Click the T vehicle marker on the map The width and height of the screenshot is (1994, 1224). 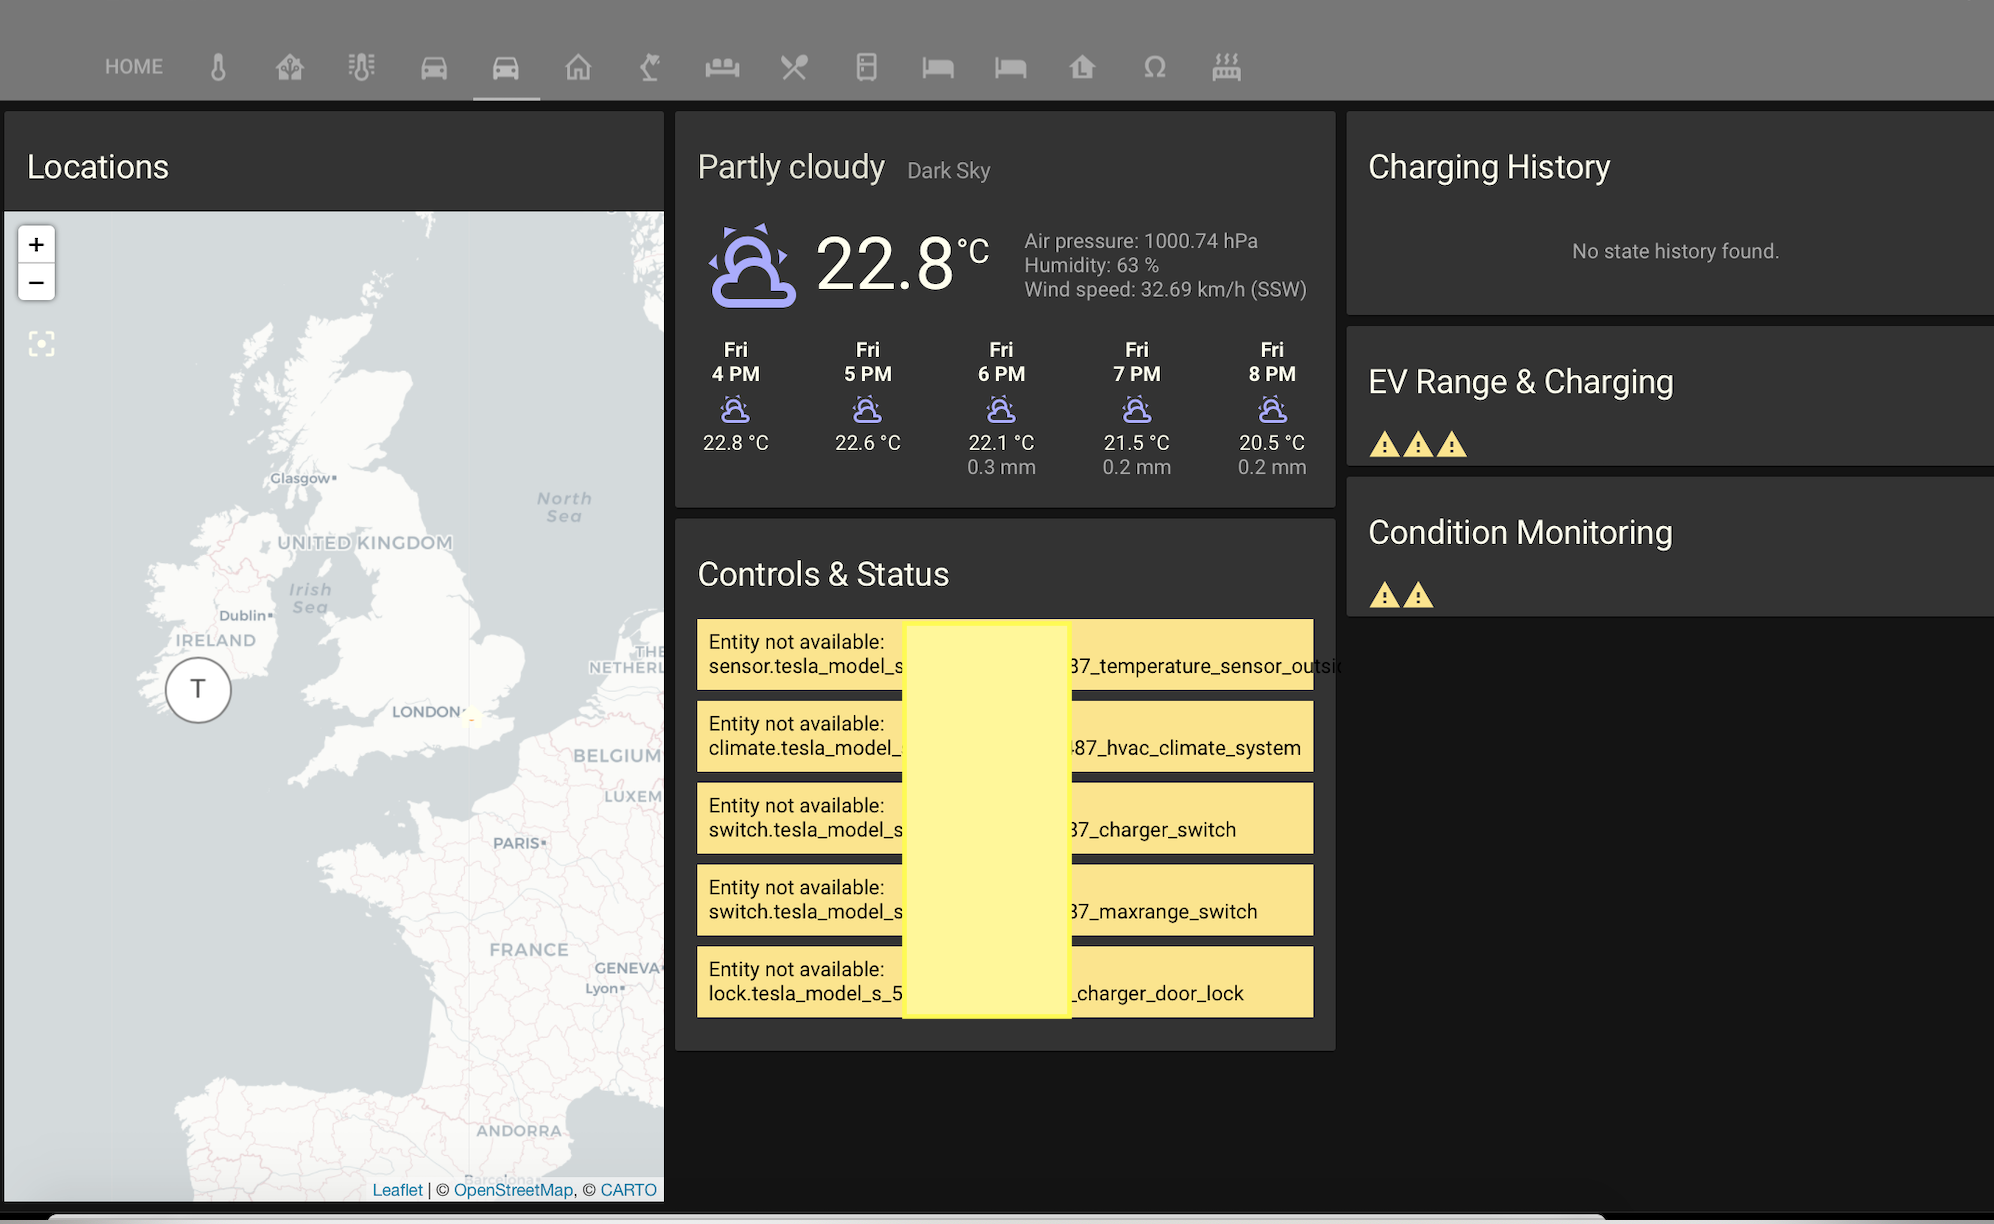(197, 689)
